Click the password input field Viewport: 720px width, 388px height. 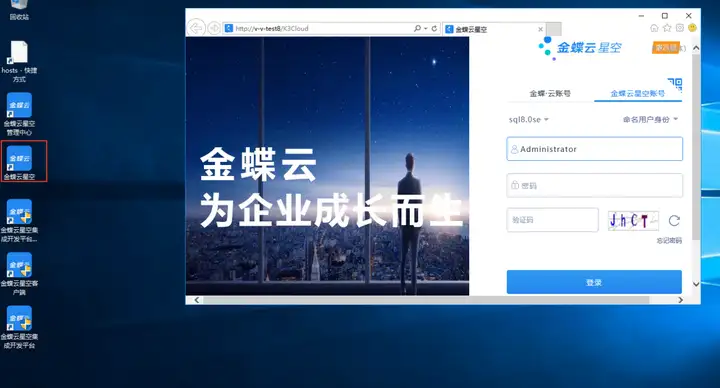(595, 186)
